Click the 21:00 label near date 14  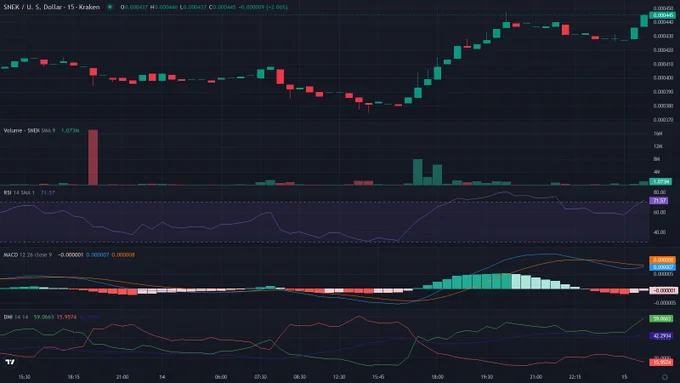point(123,377)
